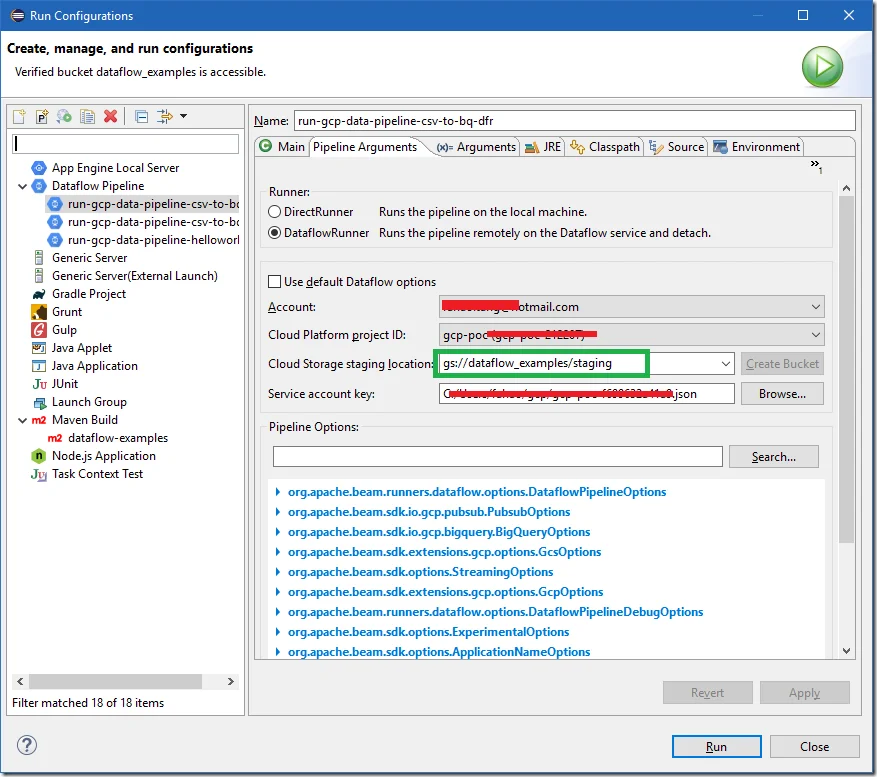Collapse all configurations in tree toolbar
Viewport: 877px width, 777px height.
tap(141, 117)
